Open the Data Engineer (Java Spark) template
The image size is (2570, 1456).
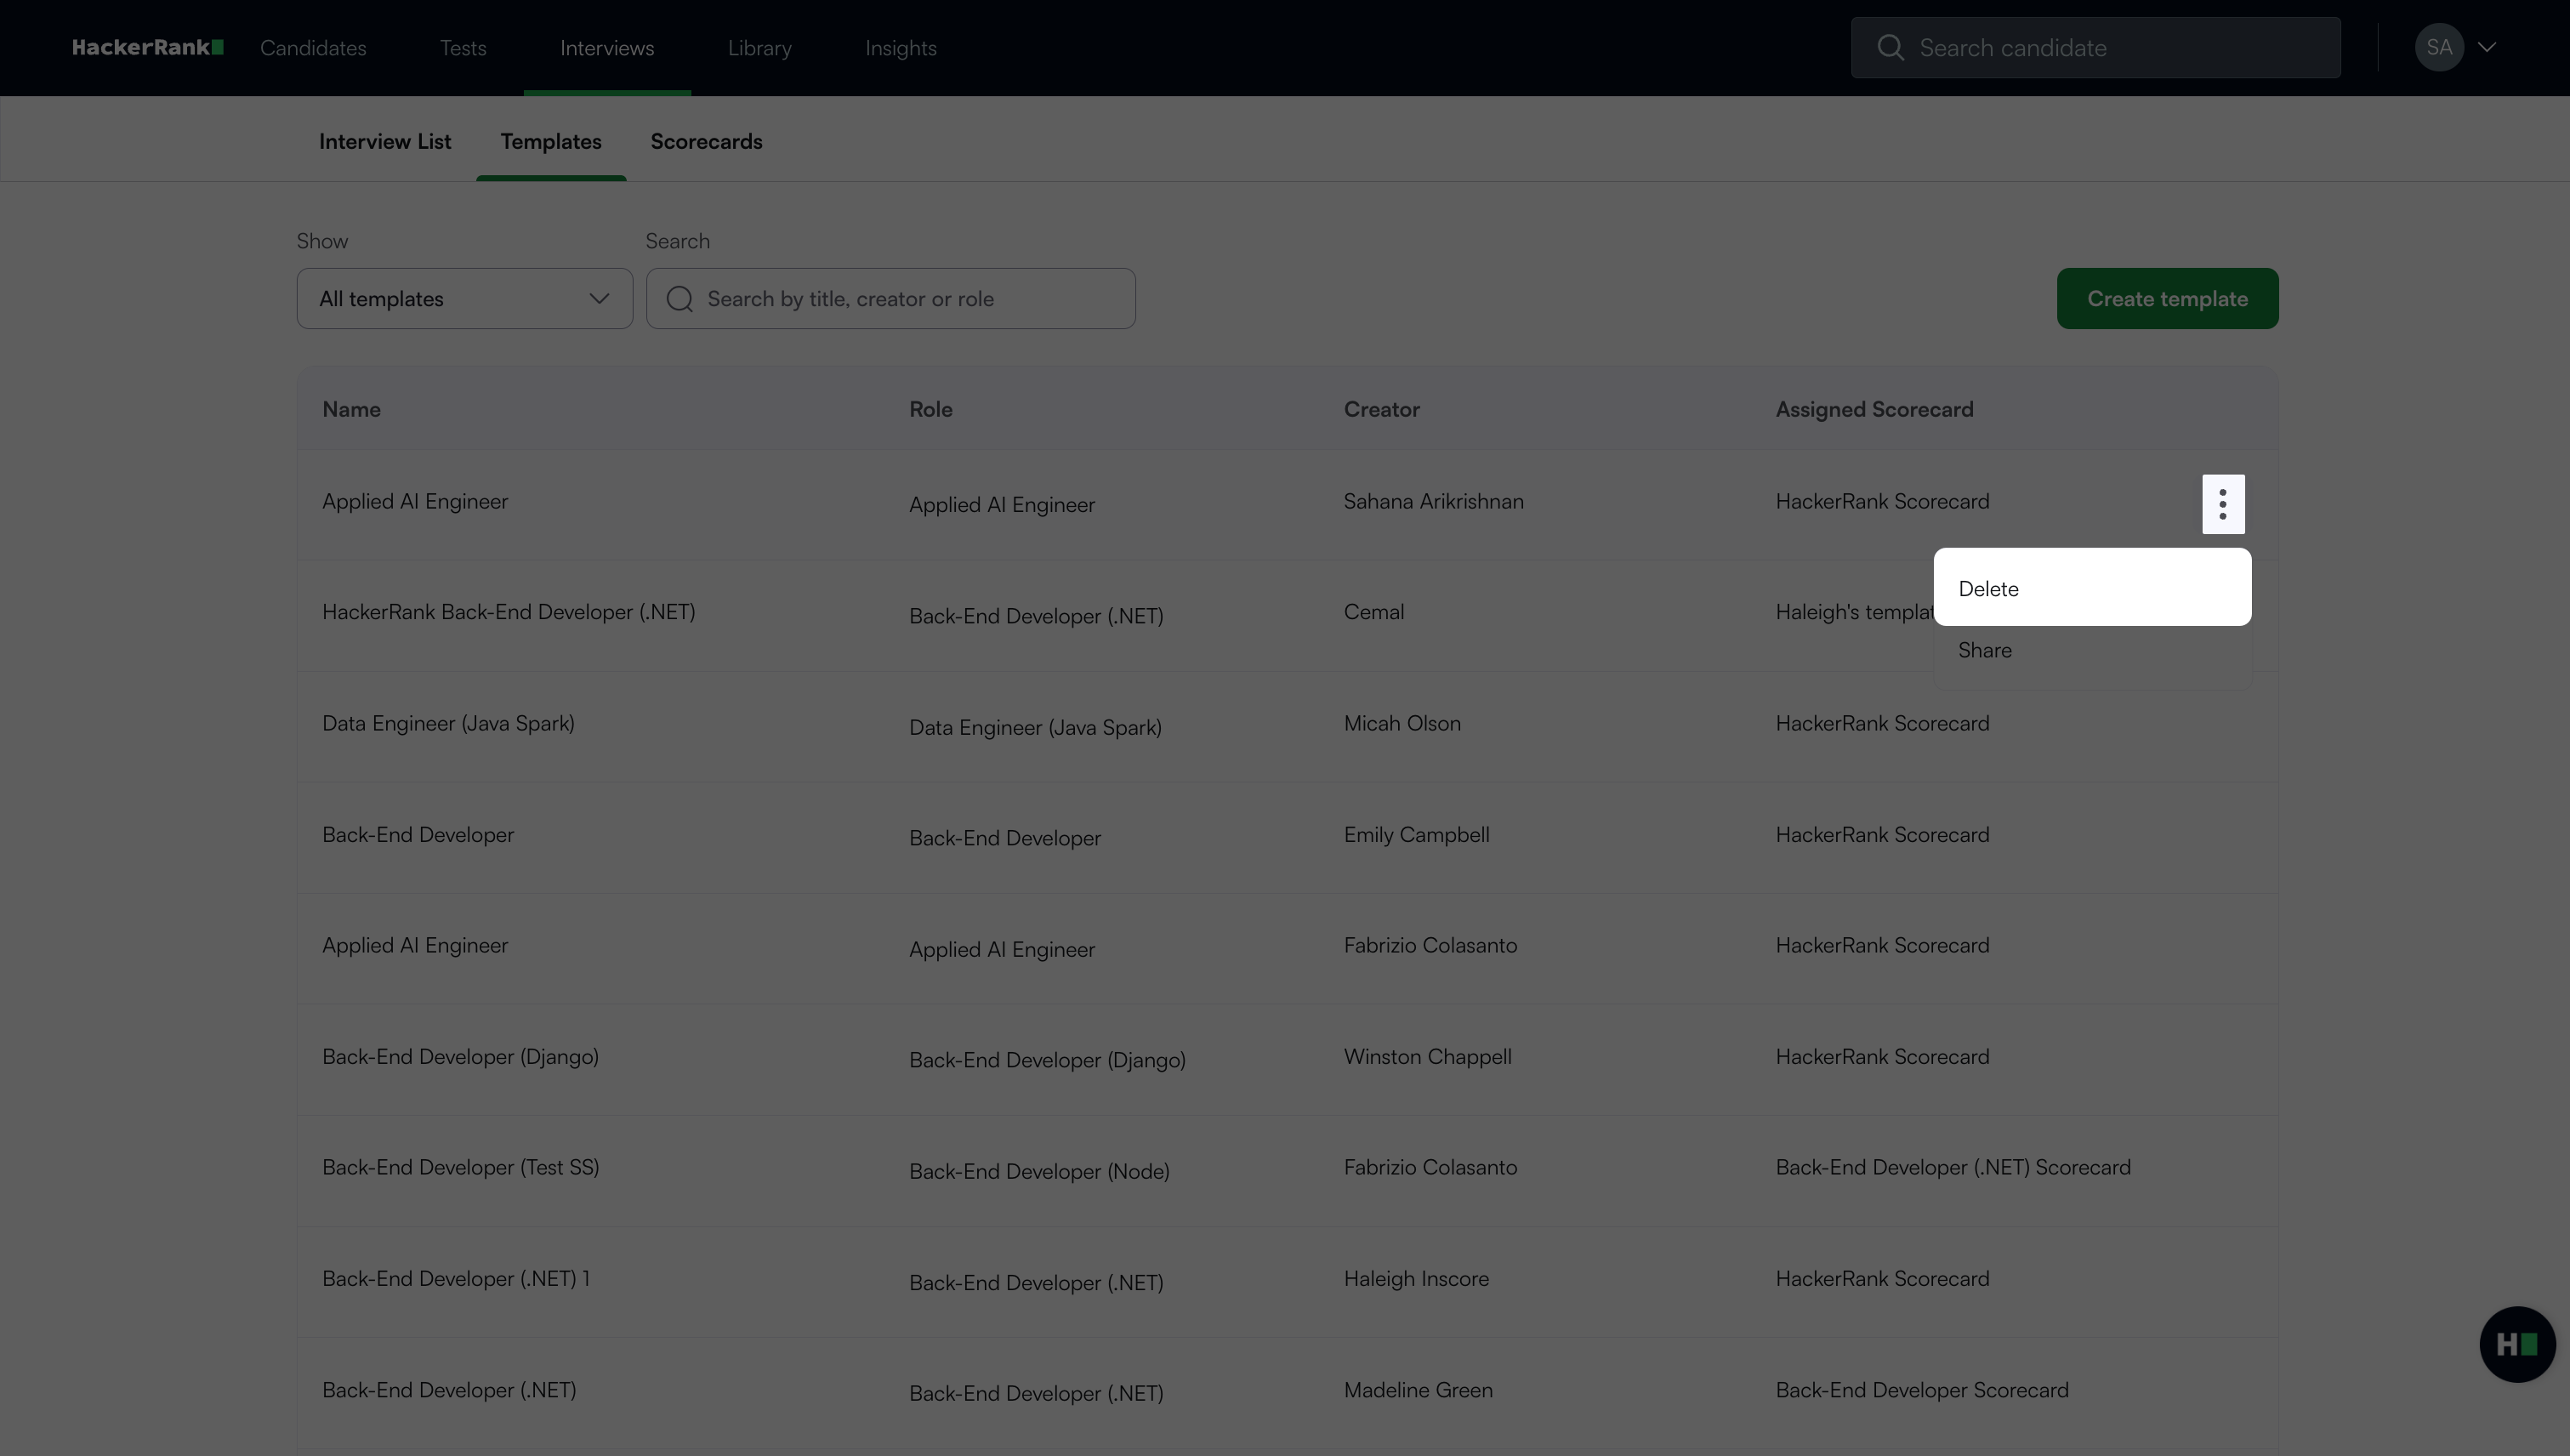click(448, 723)
